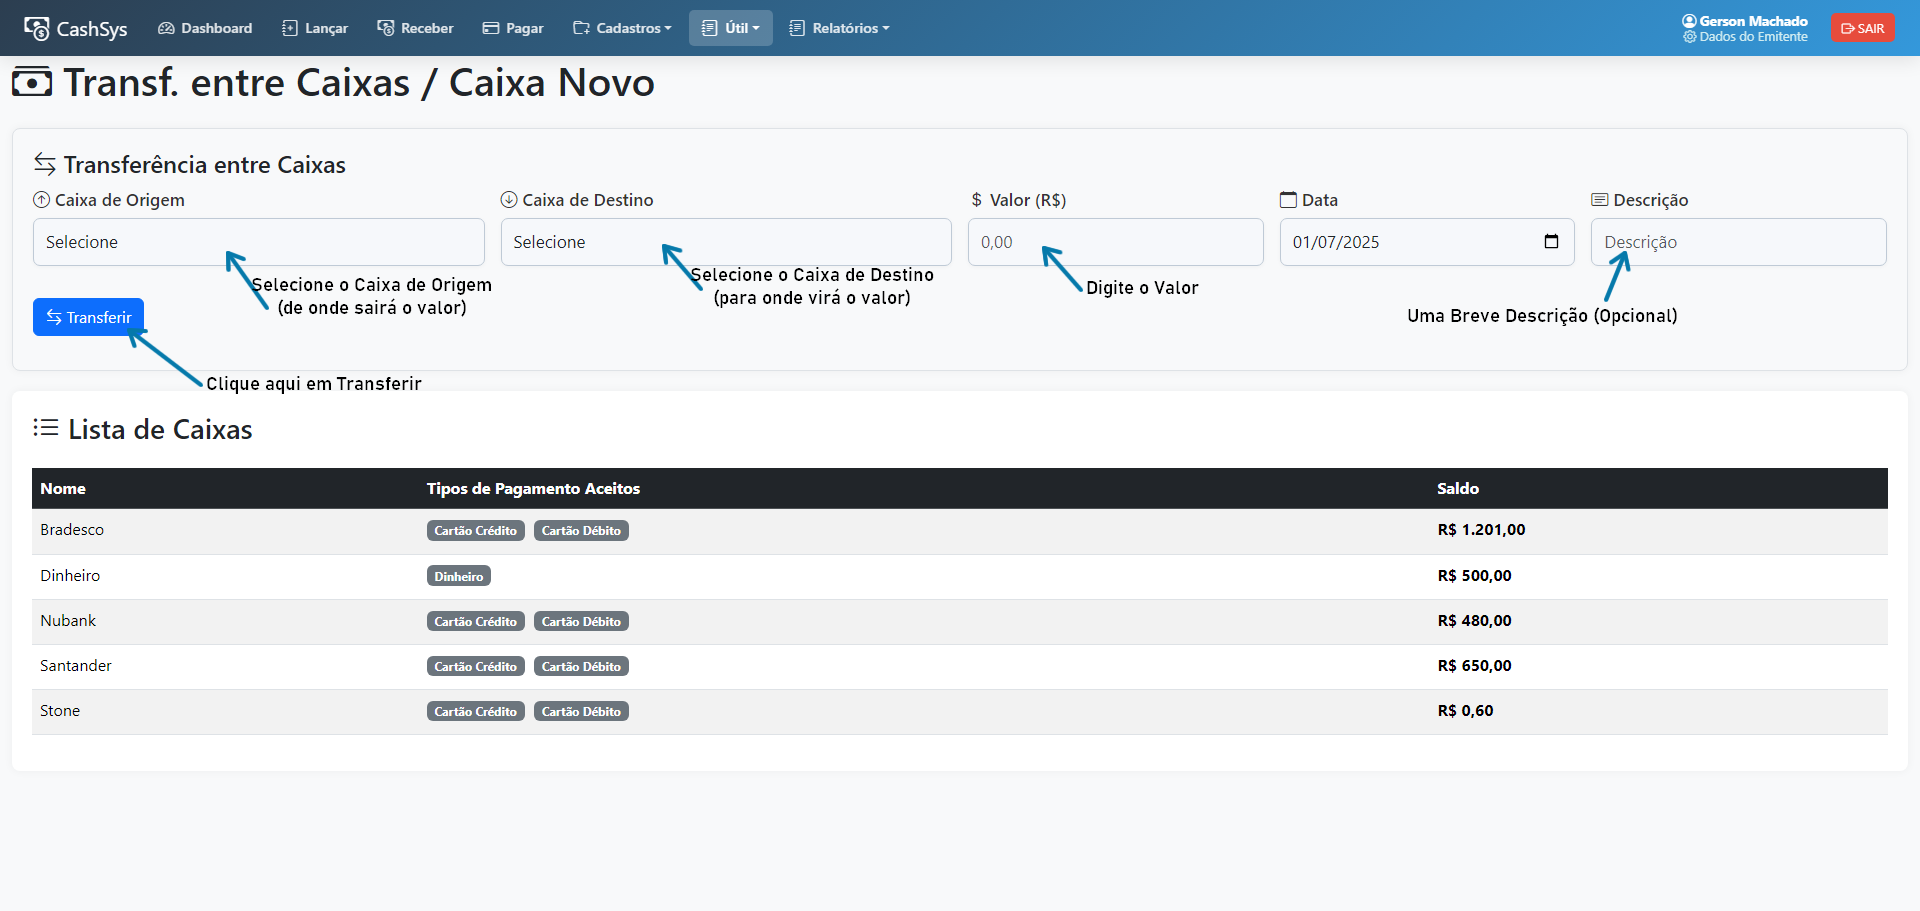Screen dimensions: 1920x911
Task: Open the Caixa de Destino dropdown
Action: (x=725, y=242)
